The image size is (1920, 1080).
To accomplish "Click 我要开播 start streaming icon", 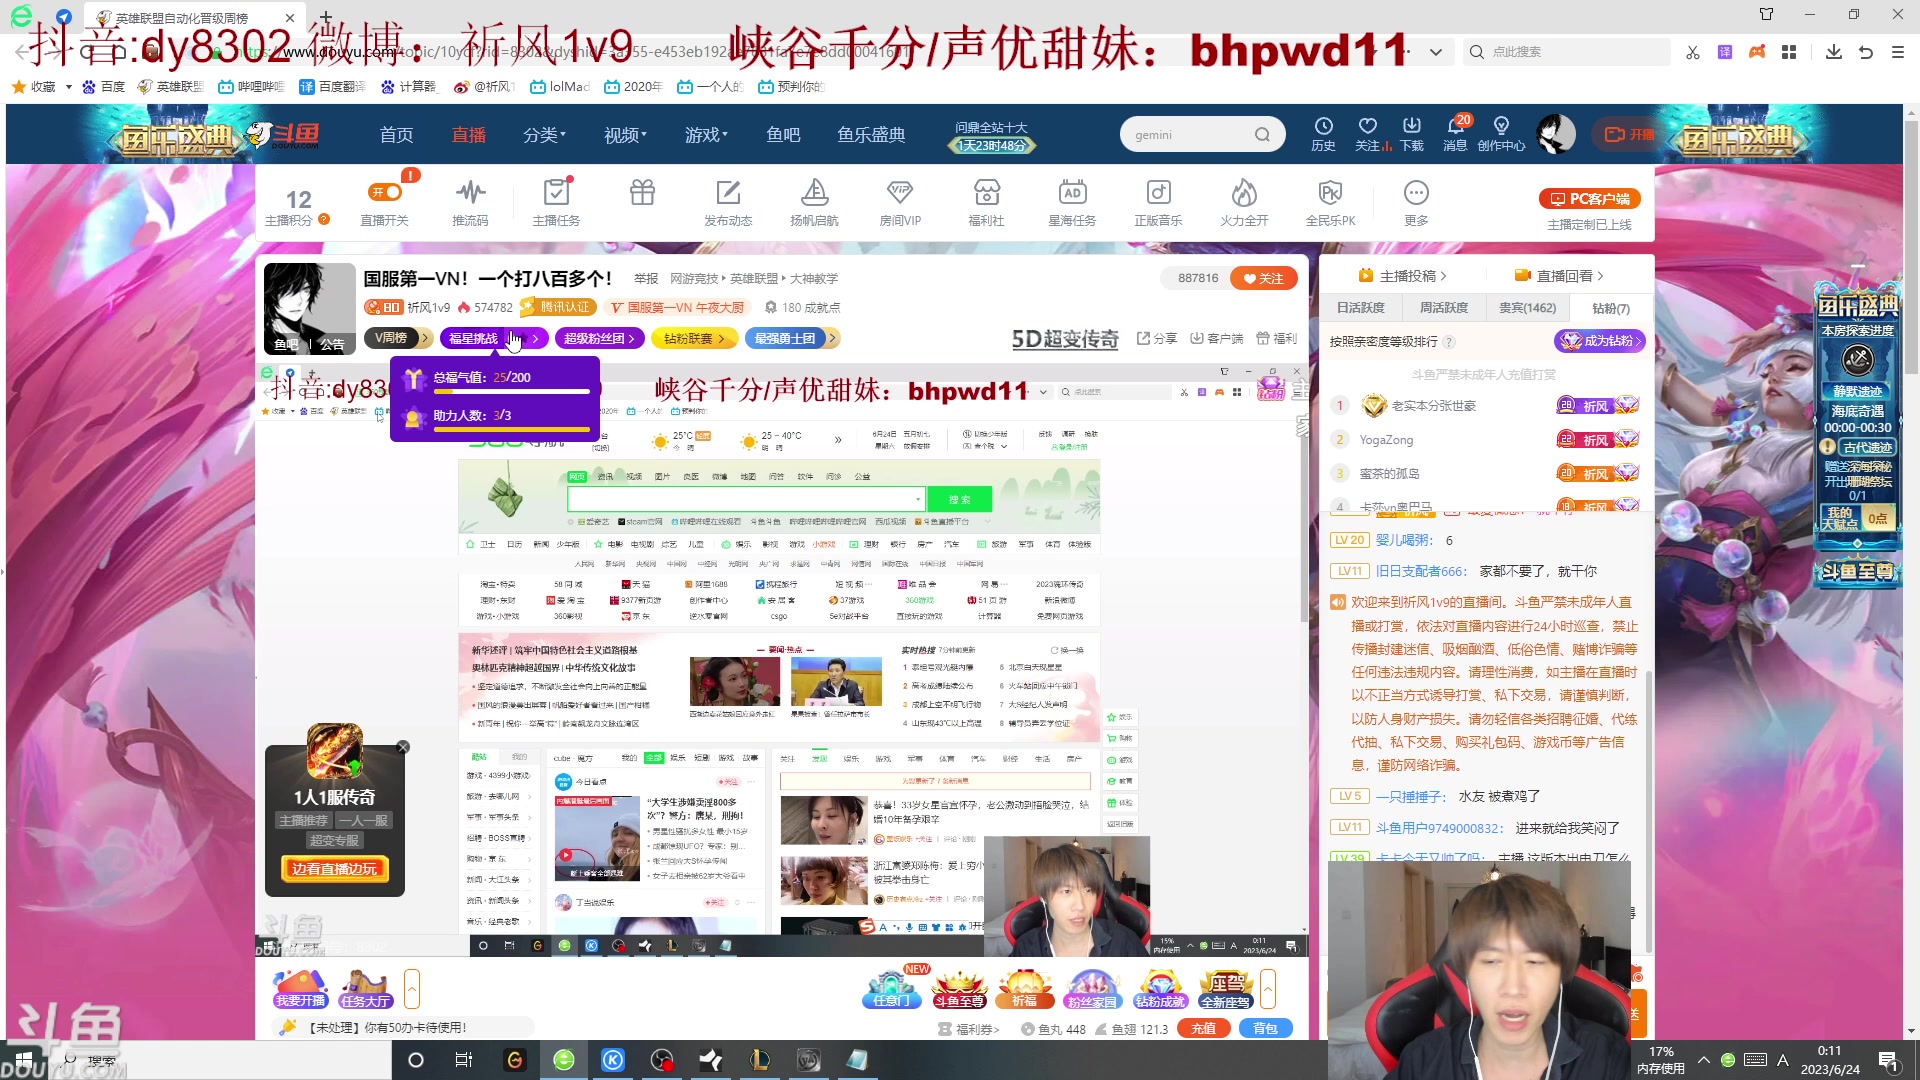I will coord(300,988).
